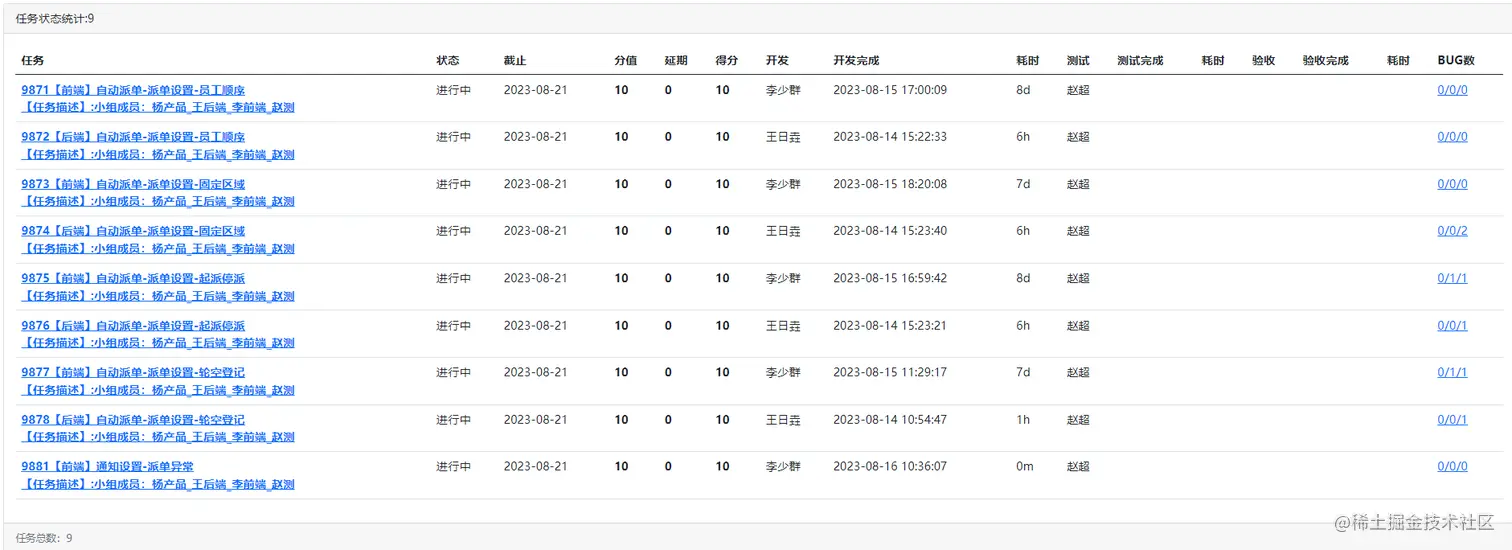
Task: Click the 截止 column header
Action: point(515,61)
